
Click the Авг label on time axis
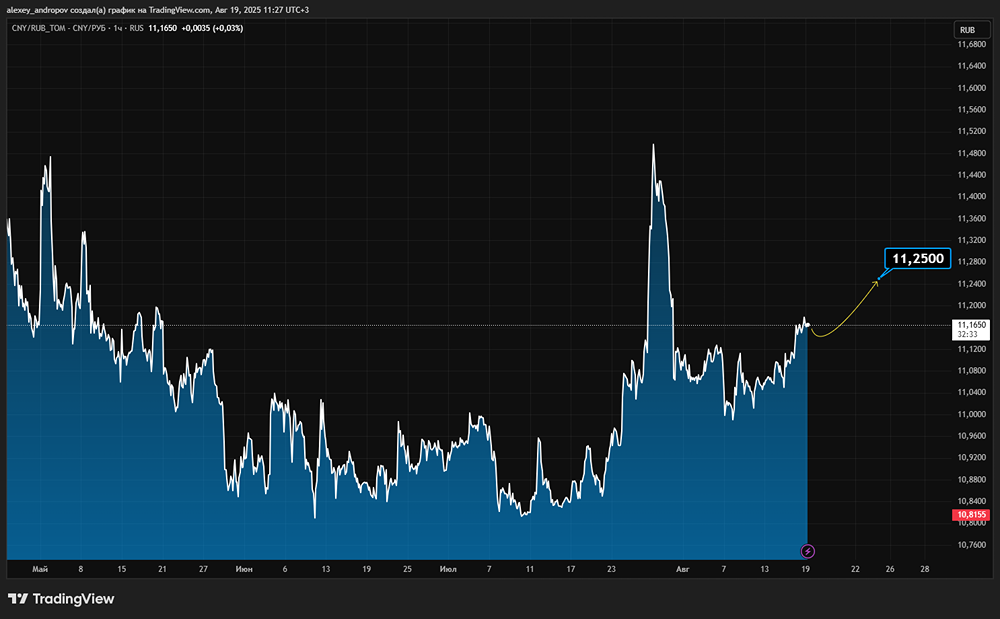point(683,569)
